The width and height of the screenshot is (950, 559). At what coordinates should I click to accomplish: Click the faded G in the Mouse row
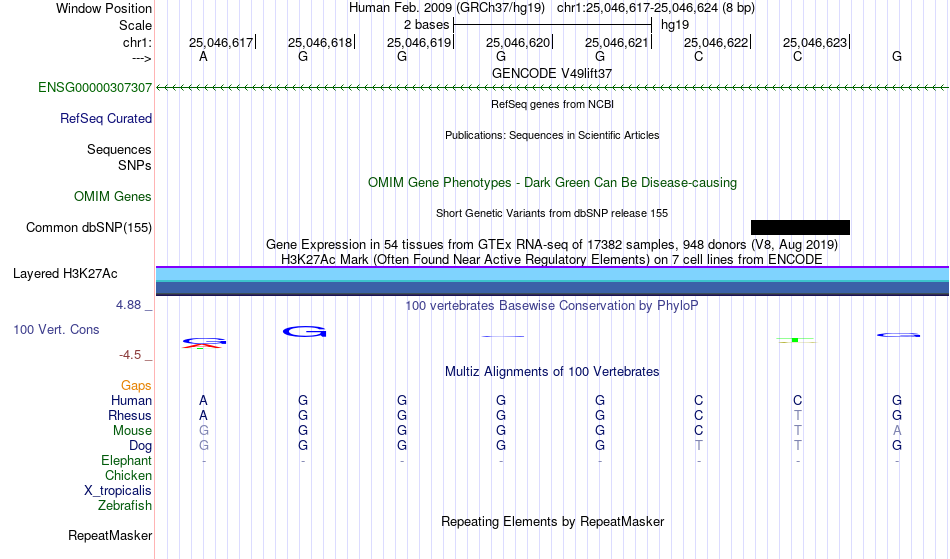(204, 431)
